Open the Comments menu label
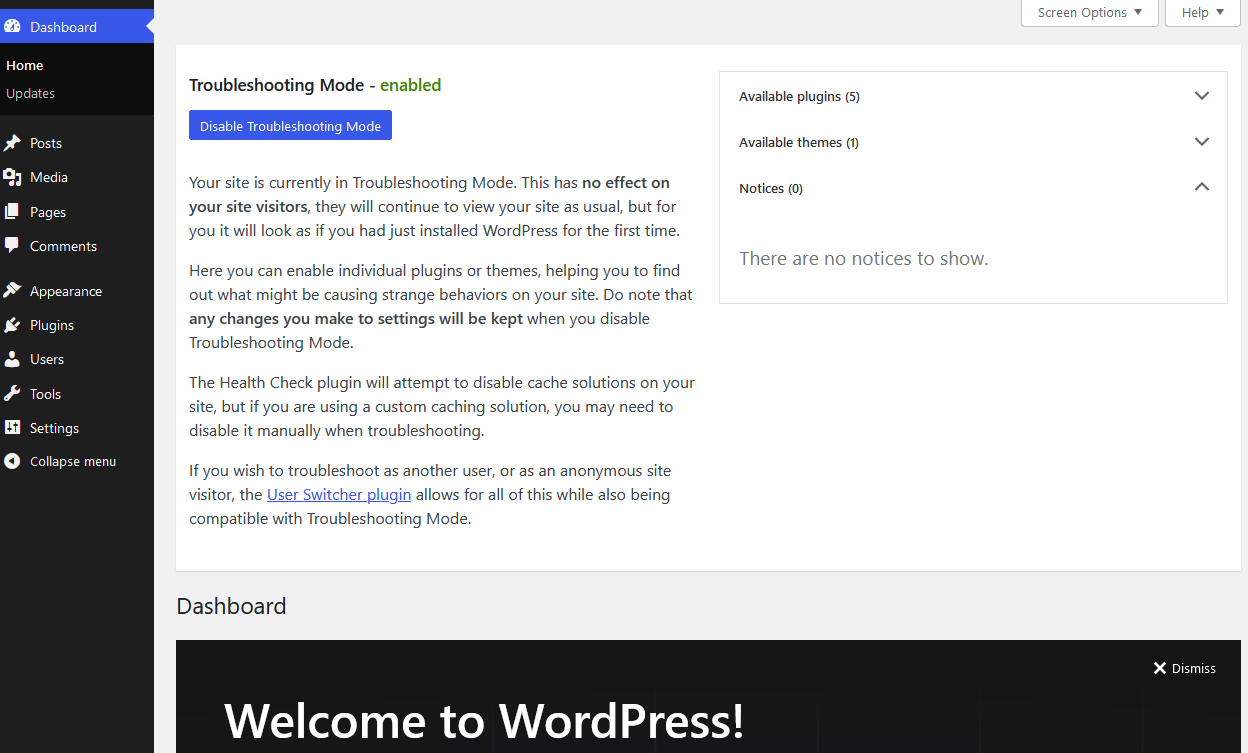This screenshot has height=753, width=1248. click(x=63, y=246)
